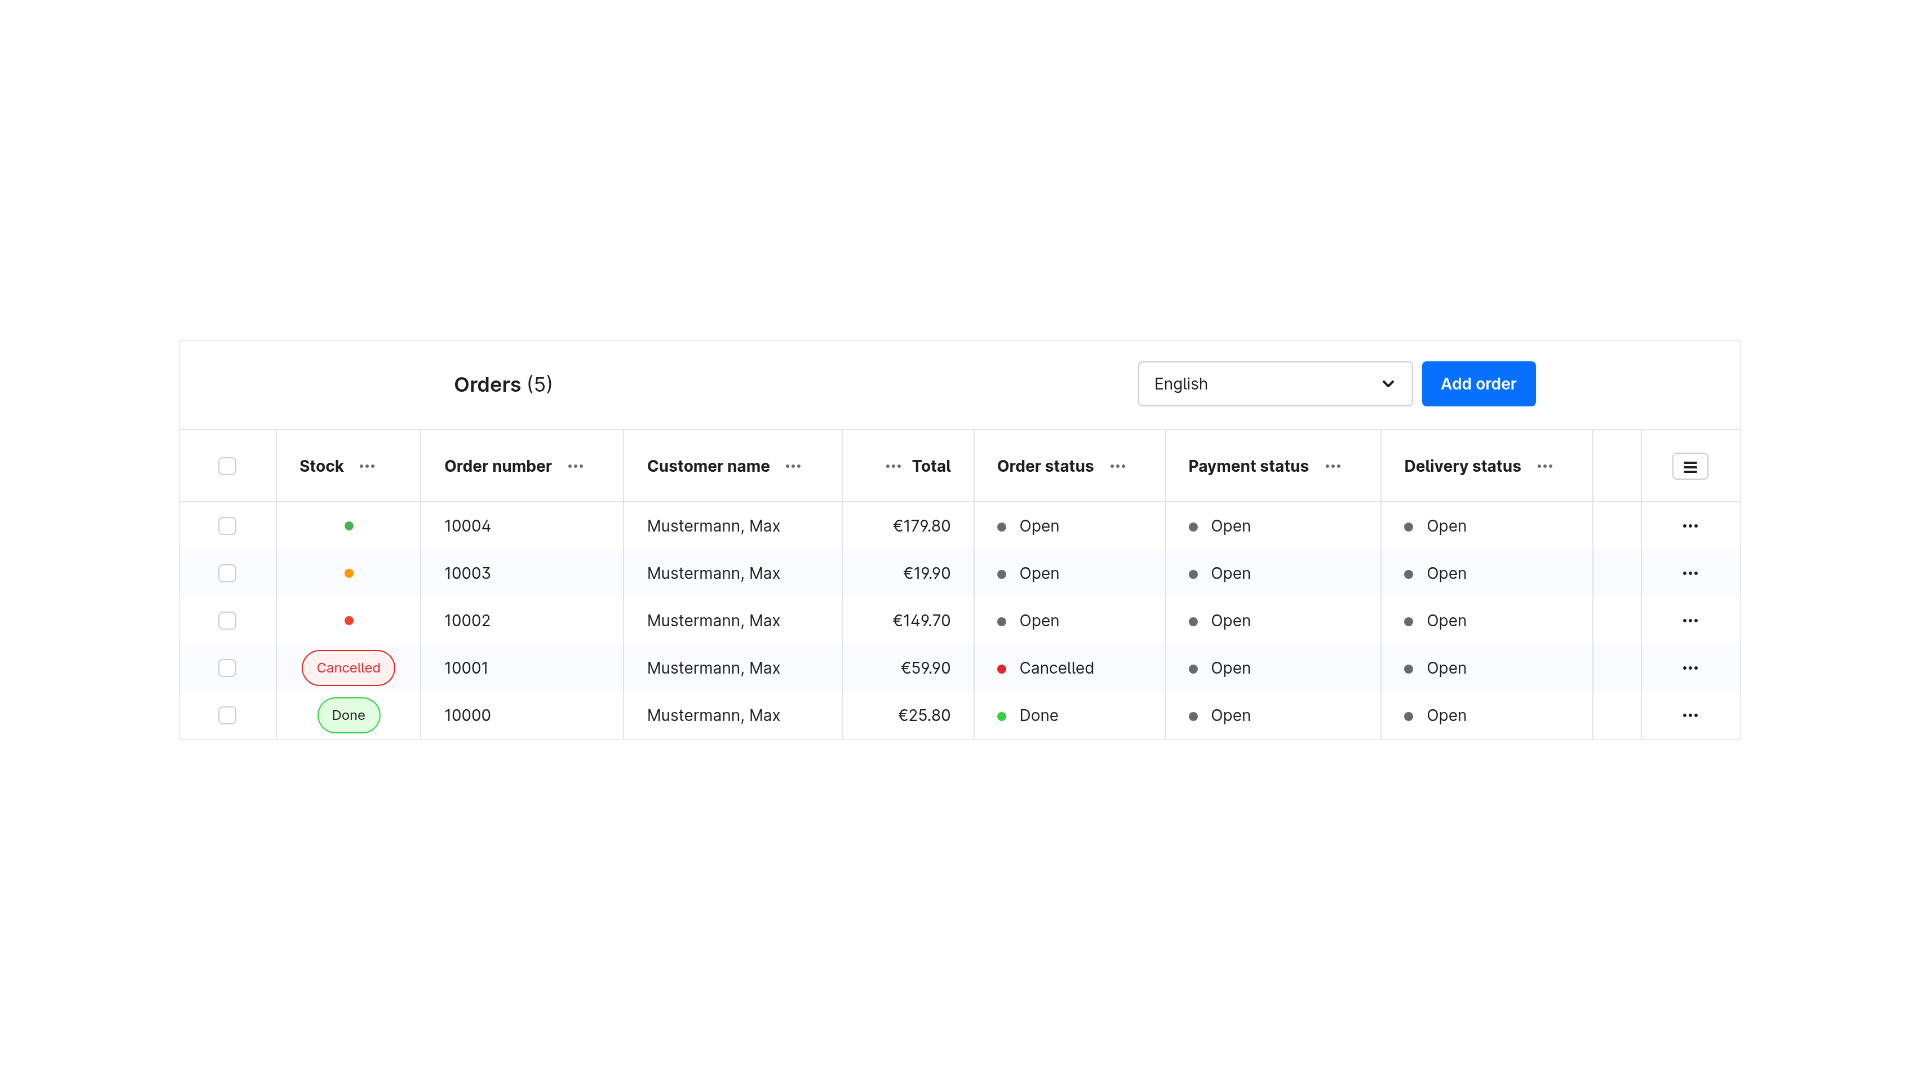Toggle the select-all header checkbox
This screenshot has height=1080, width=1920.
coord(227,466)
